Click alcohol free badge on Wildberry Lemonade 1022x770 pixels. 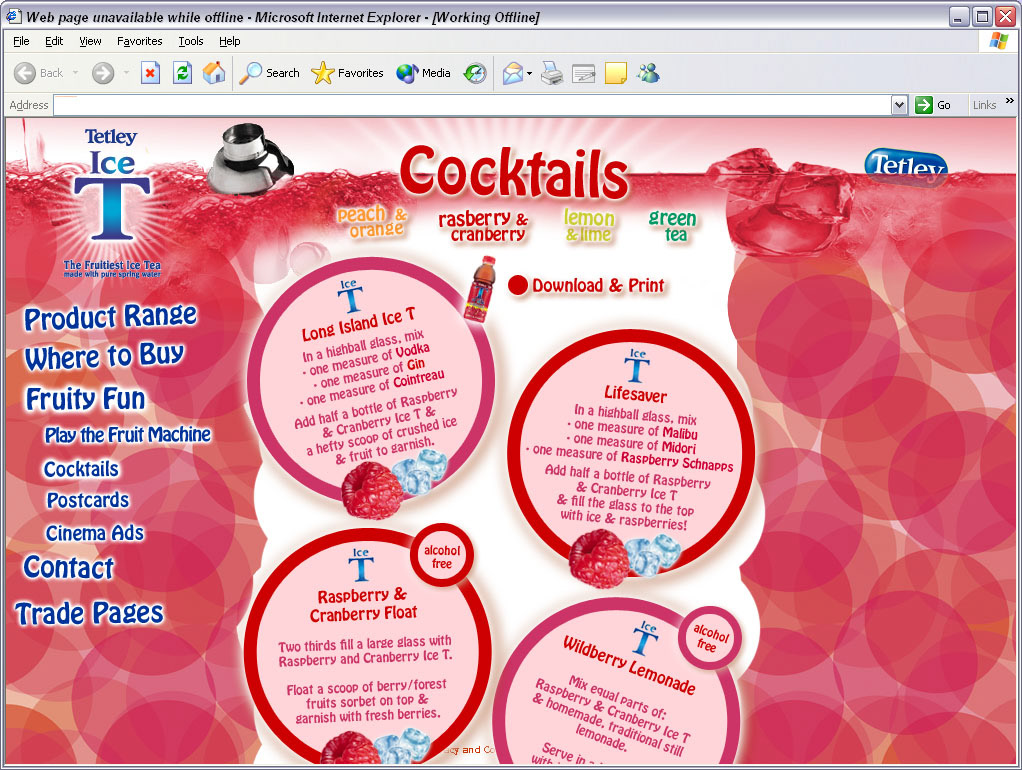[710, 638]
